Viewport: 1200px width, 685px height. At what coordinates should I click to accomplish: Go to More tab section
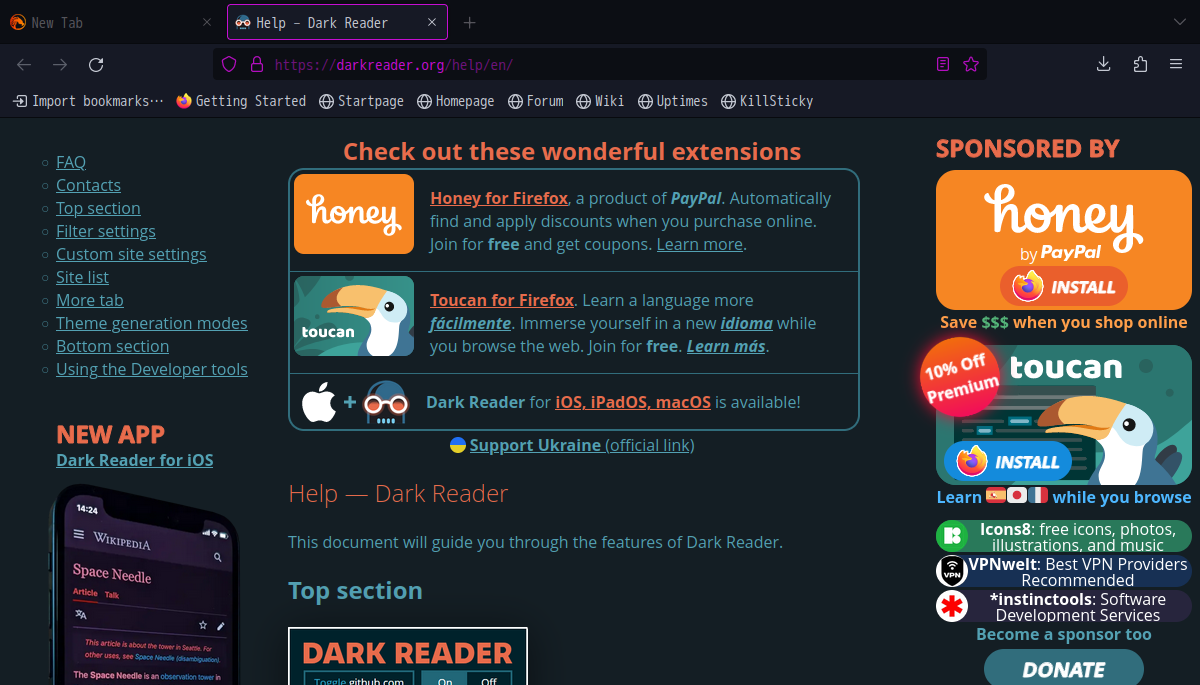tap(90, 300)
